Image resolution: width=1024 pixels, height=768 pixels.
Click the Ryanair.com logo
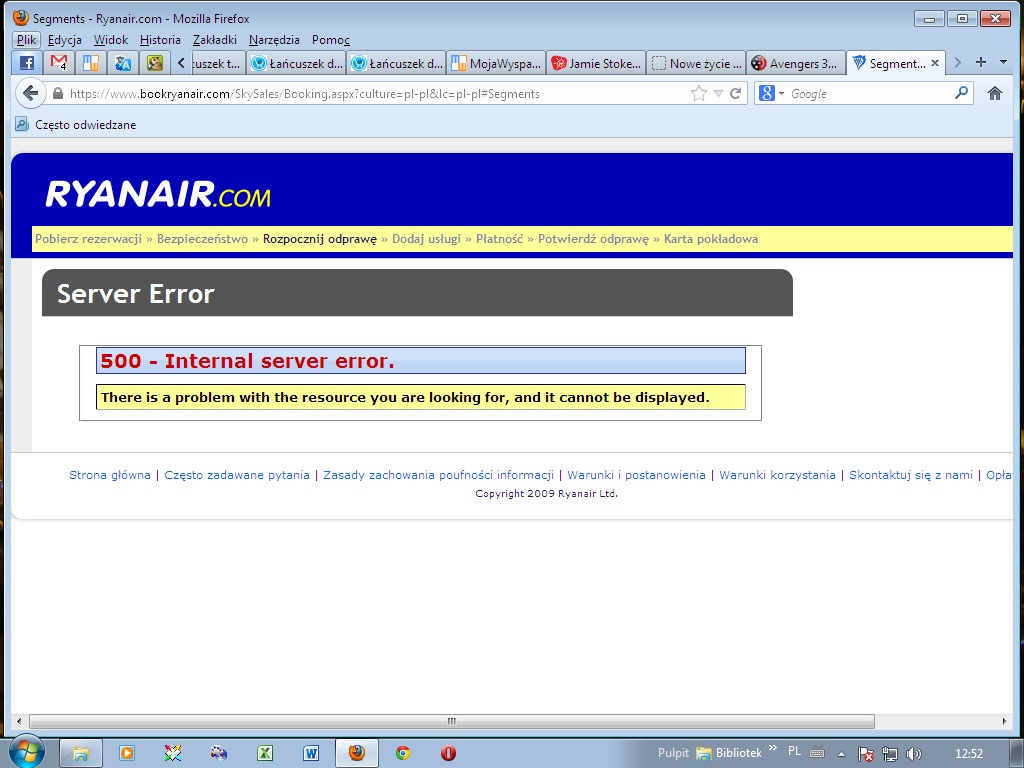(x=158, y=195)
